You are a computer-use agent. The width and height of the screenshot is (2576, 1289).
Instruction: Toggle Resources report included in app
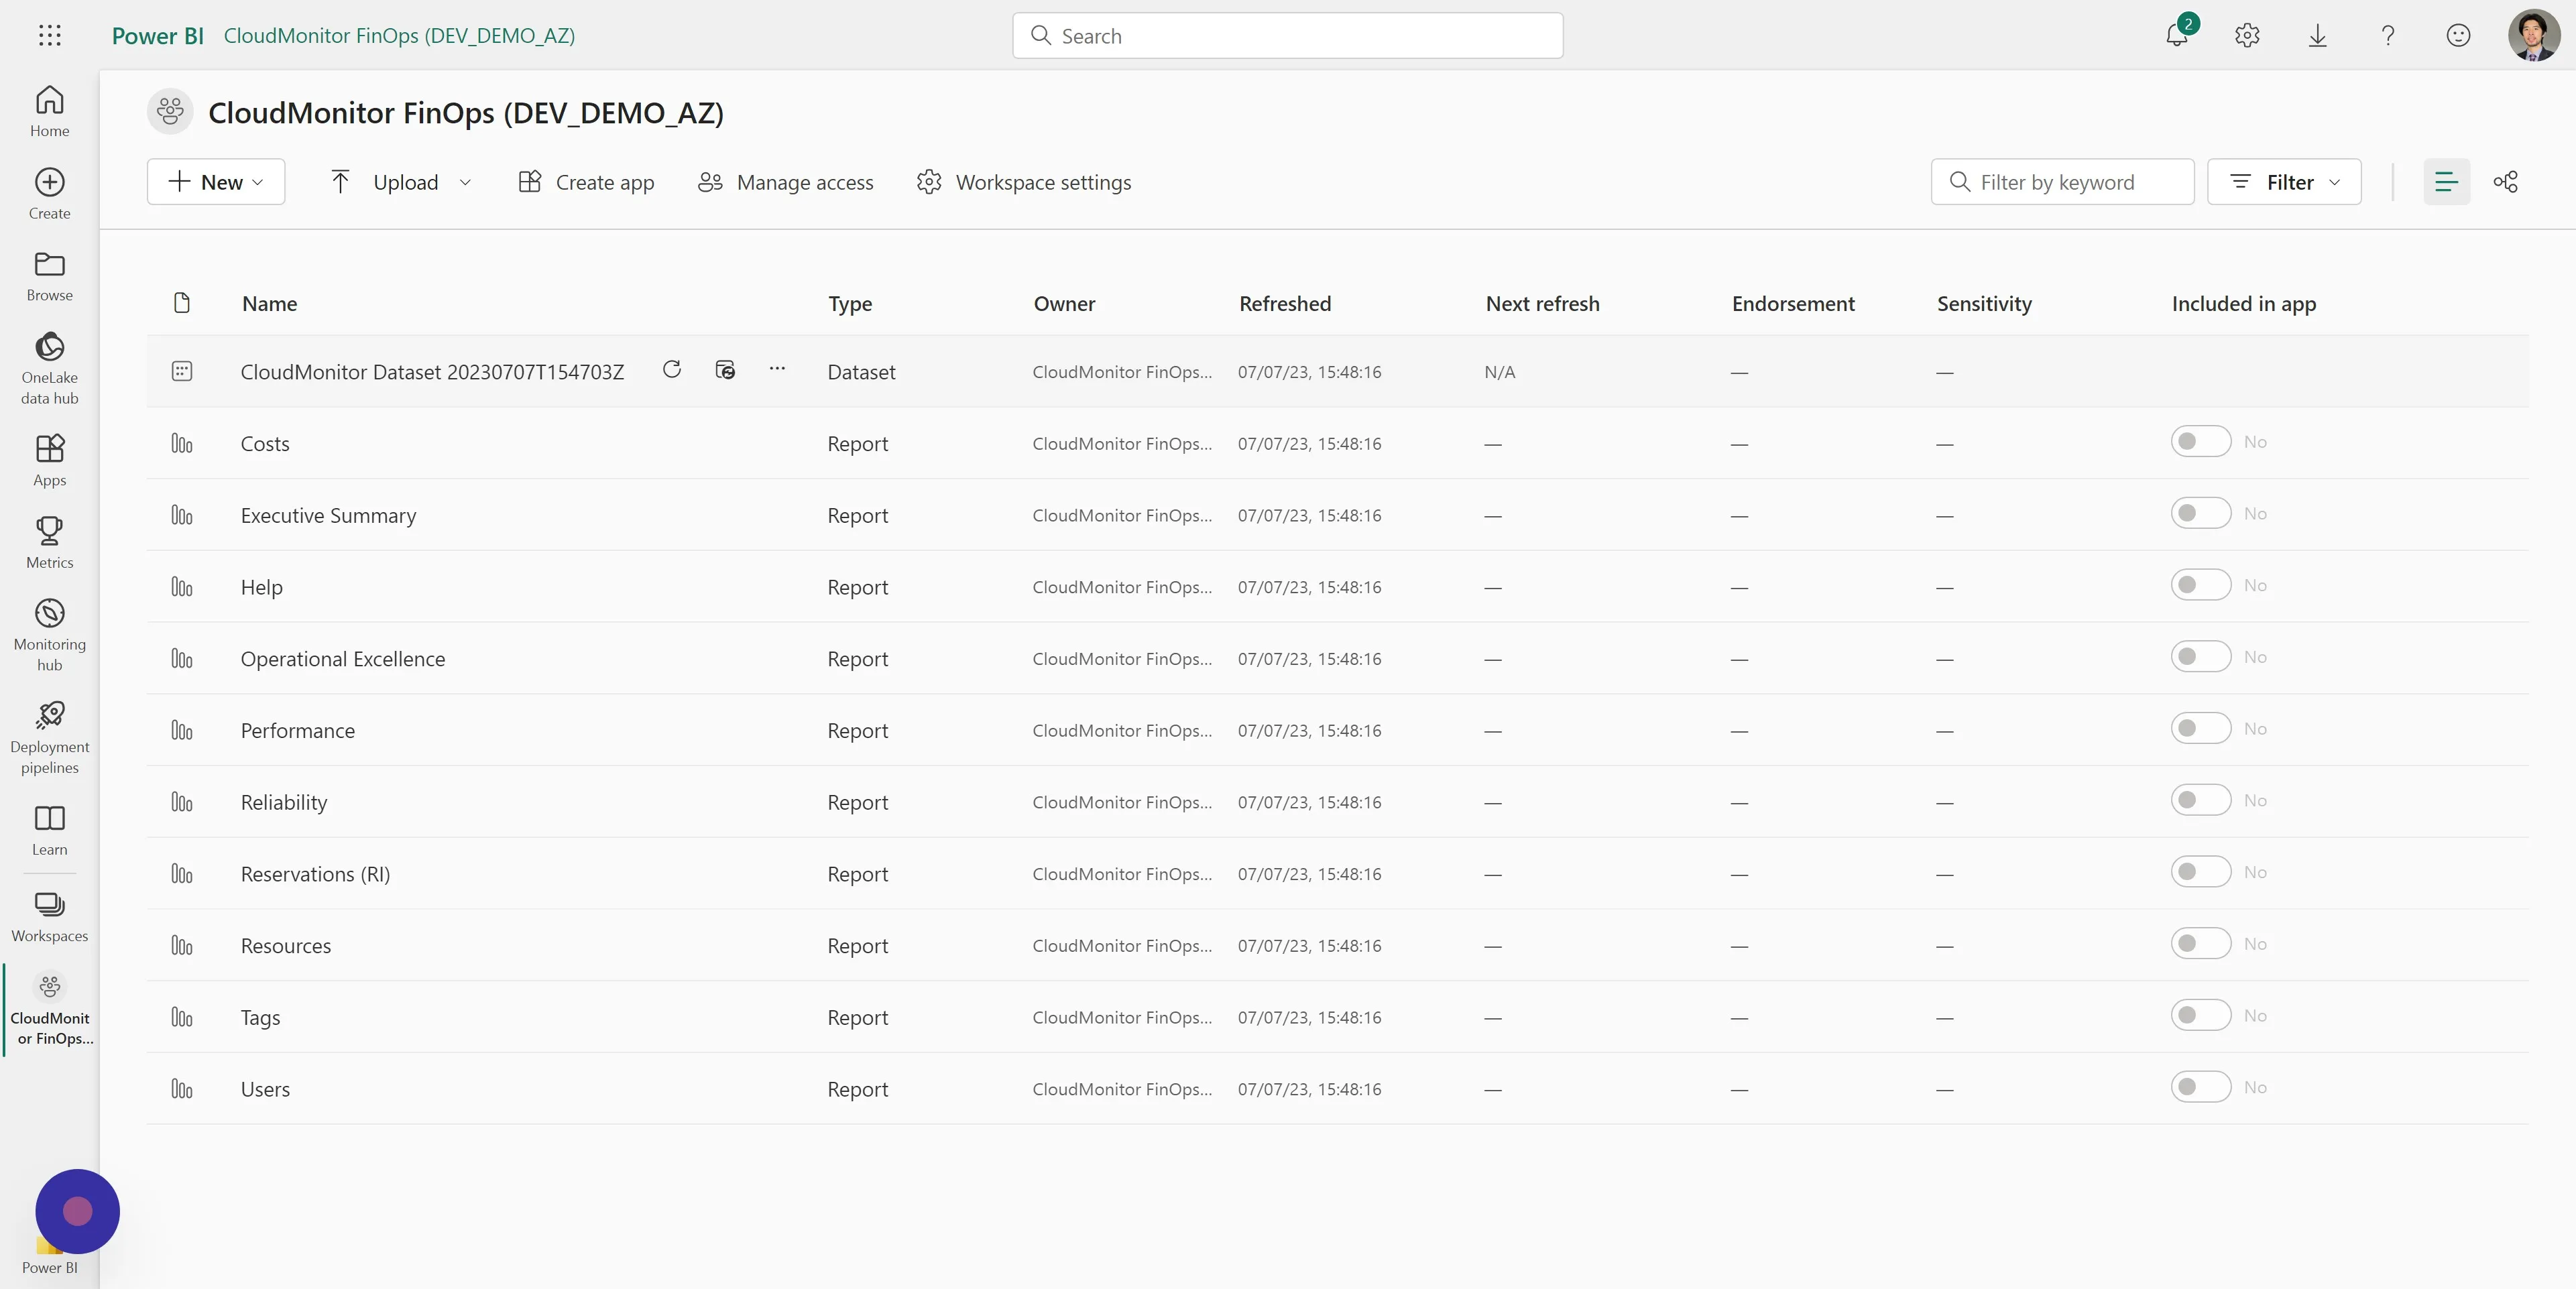pos(2200,944)
